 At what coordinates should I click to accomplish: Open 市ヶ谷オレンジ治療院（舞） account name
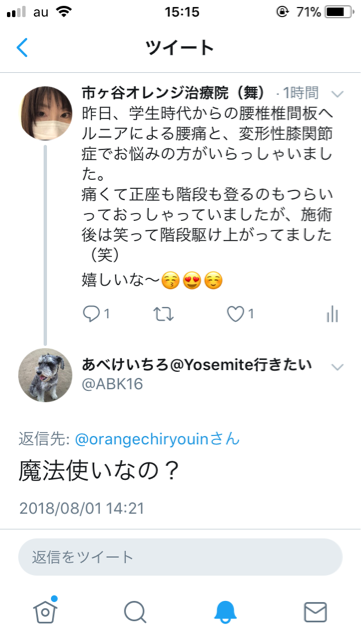tap(173, 93)
